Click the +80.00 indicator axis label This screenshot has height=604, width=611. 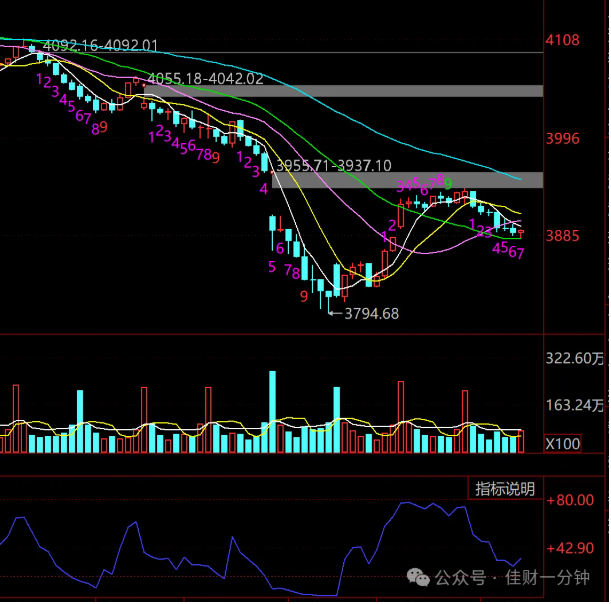[570, 500]
